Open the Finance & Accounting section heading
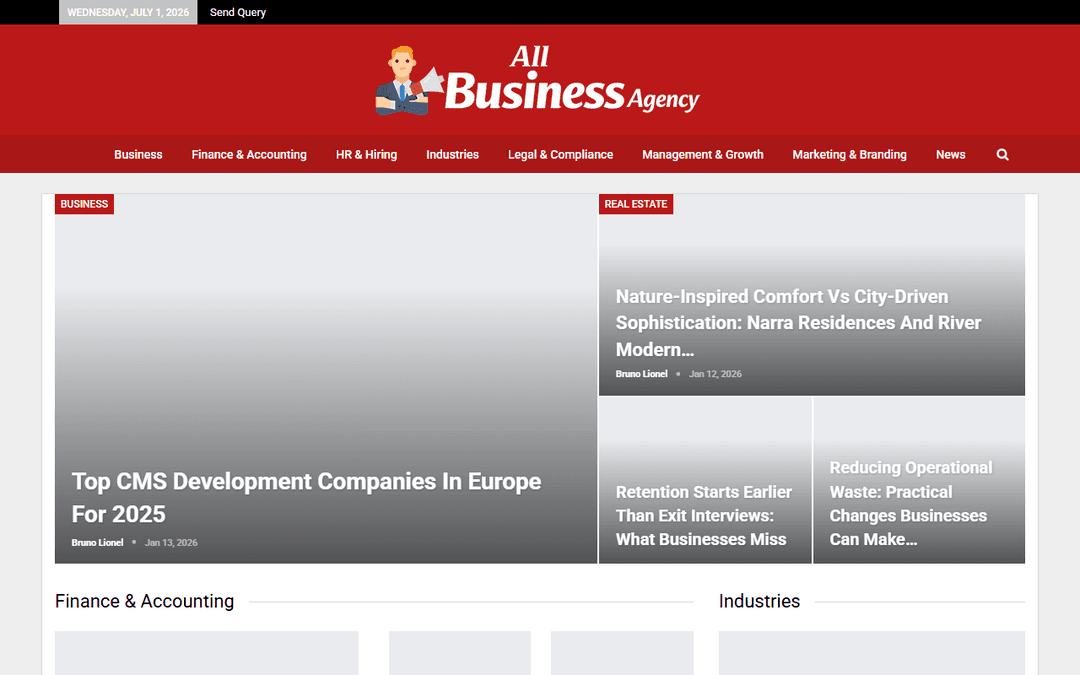Viewport: 1080px width, 675px height. coord(145,601)
